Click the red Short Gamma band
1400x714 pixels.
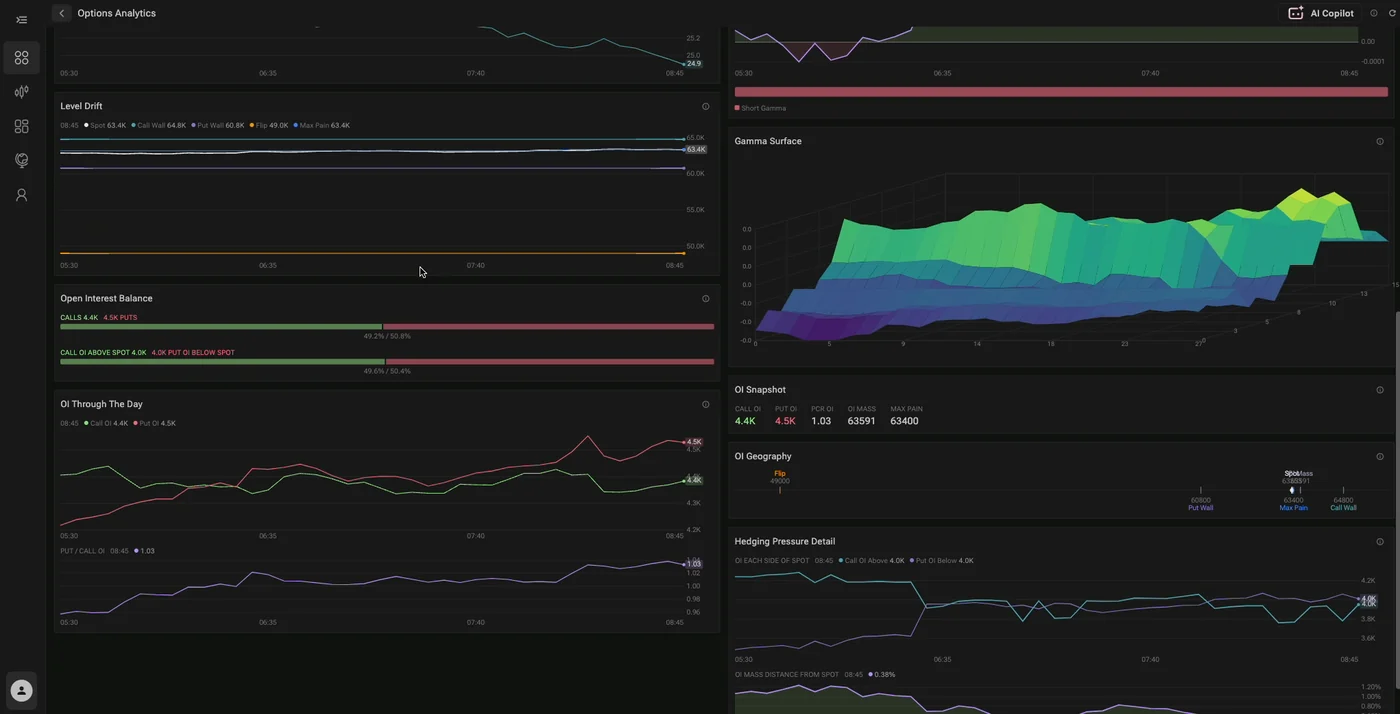pyautogui.click(x=1061, y=92)
